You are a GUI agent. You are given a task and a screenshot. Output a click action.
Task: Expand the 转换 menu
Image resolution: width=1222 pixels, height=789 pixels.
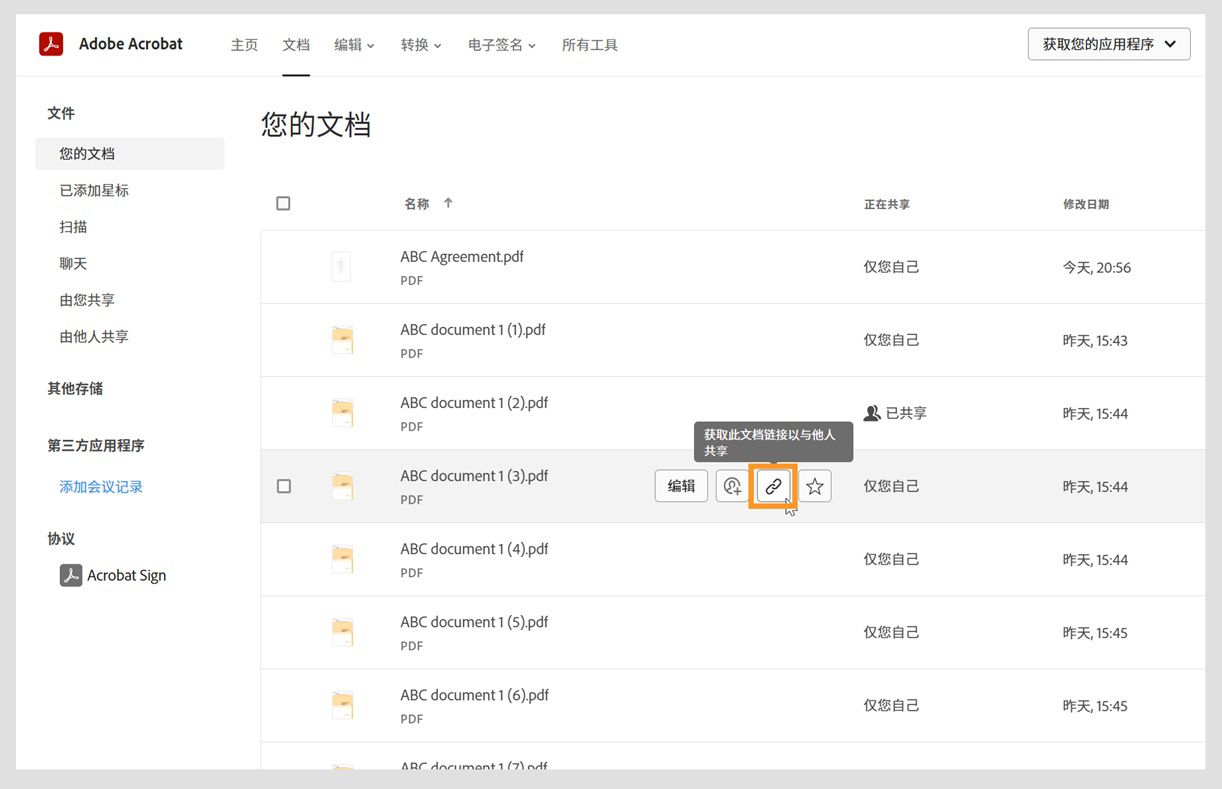421,44
